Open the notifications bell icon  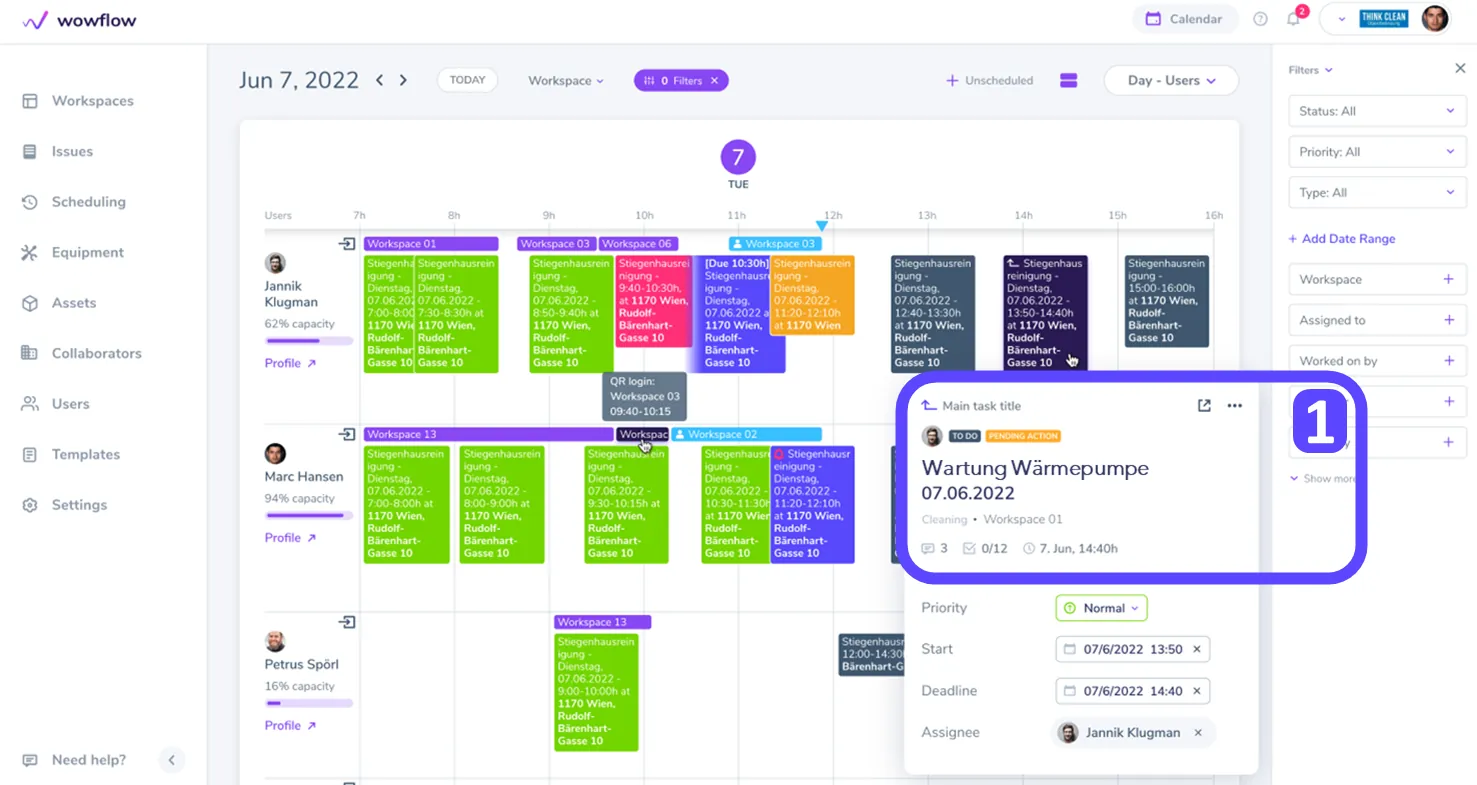click(1293, 19)
